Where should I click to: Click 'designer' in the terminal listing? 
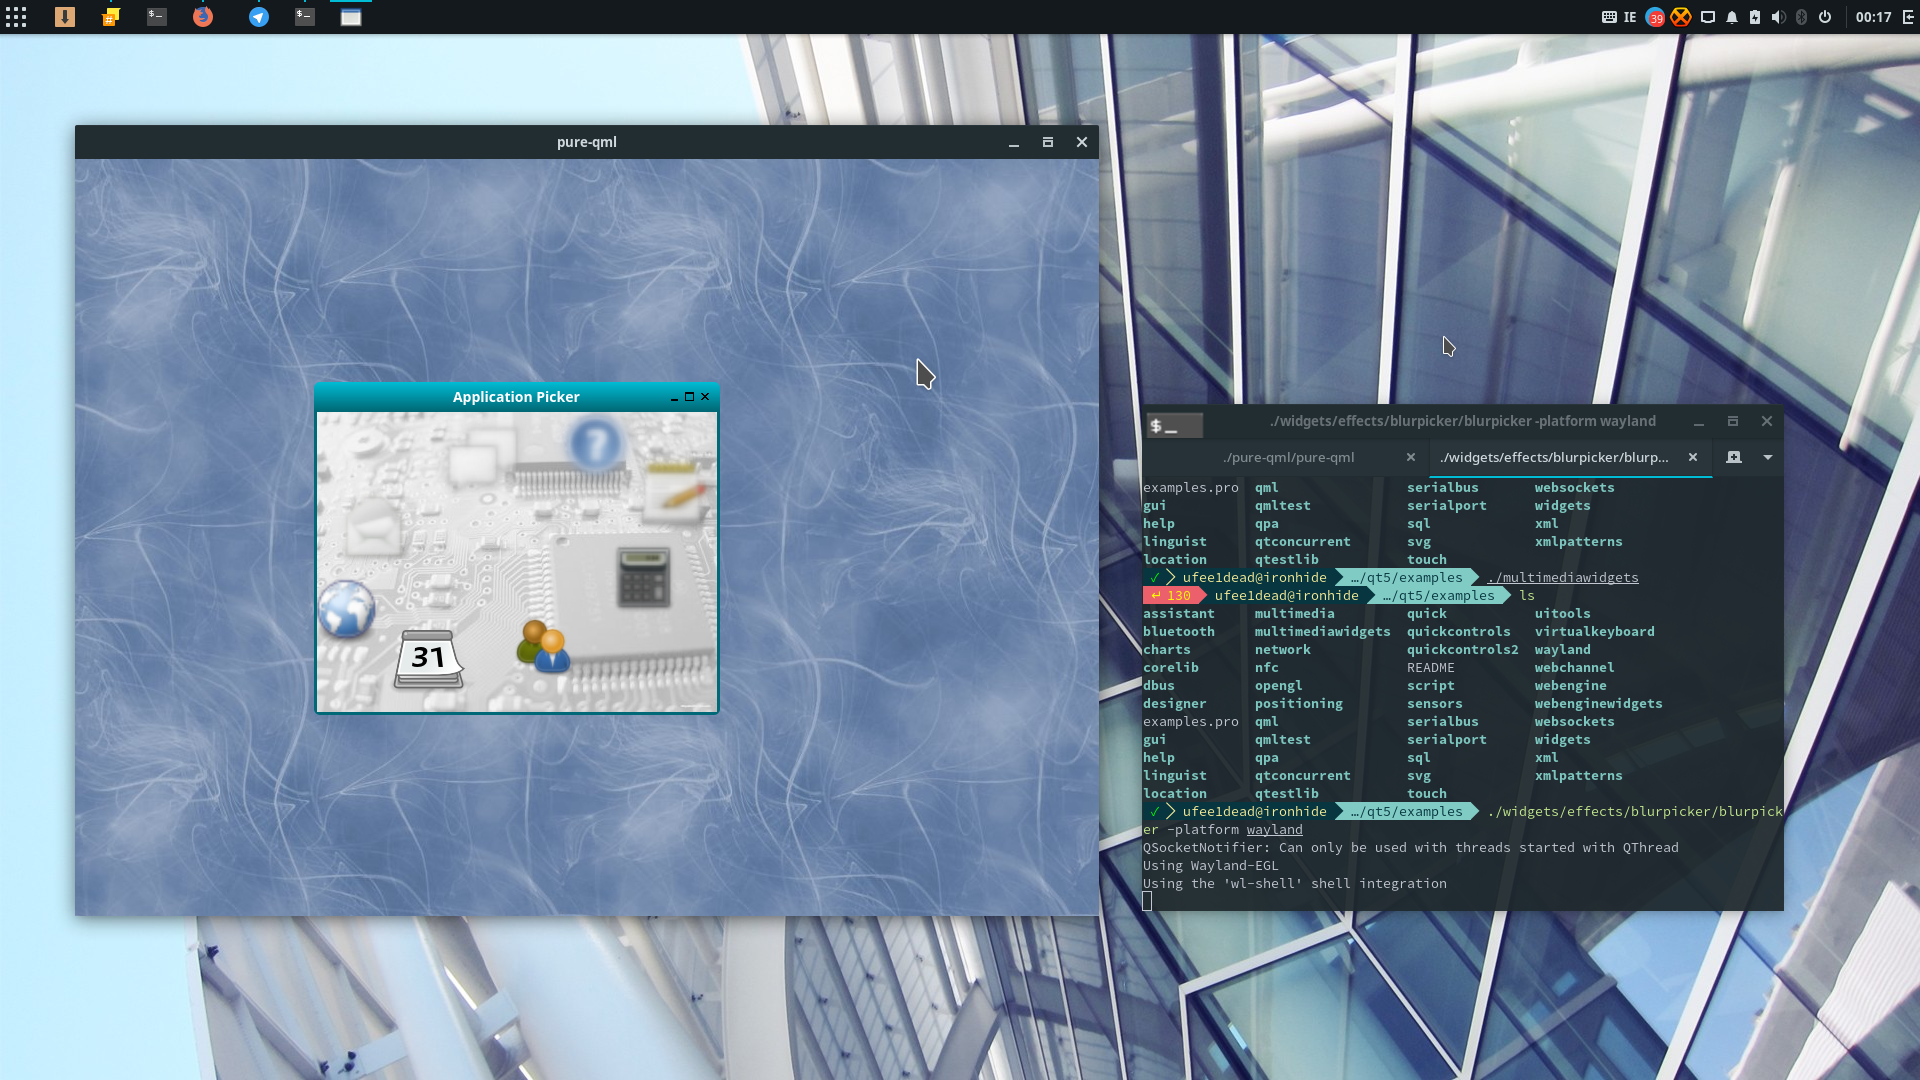coord(1174,704)
